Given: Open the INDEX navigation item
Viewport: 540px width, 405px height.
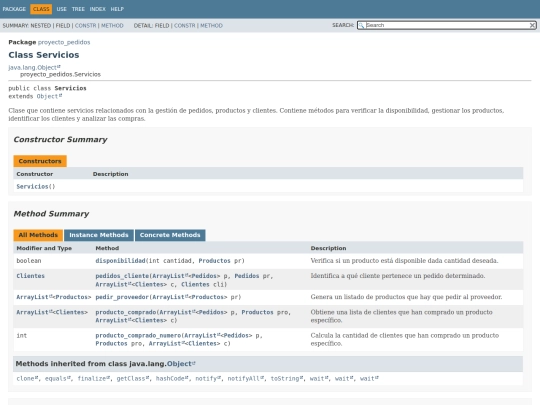Looking at the screenshot, I should [x=97, y=9].
